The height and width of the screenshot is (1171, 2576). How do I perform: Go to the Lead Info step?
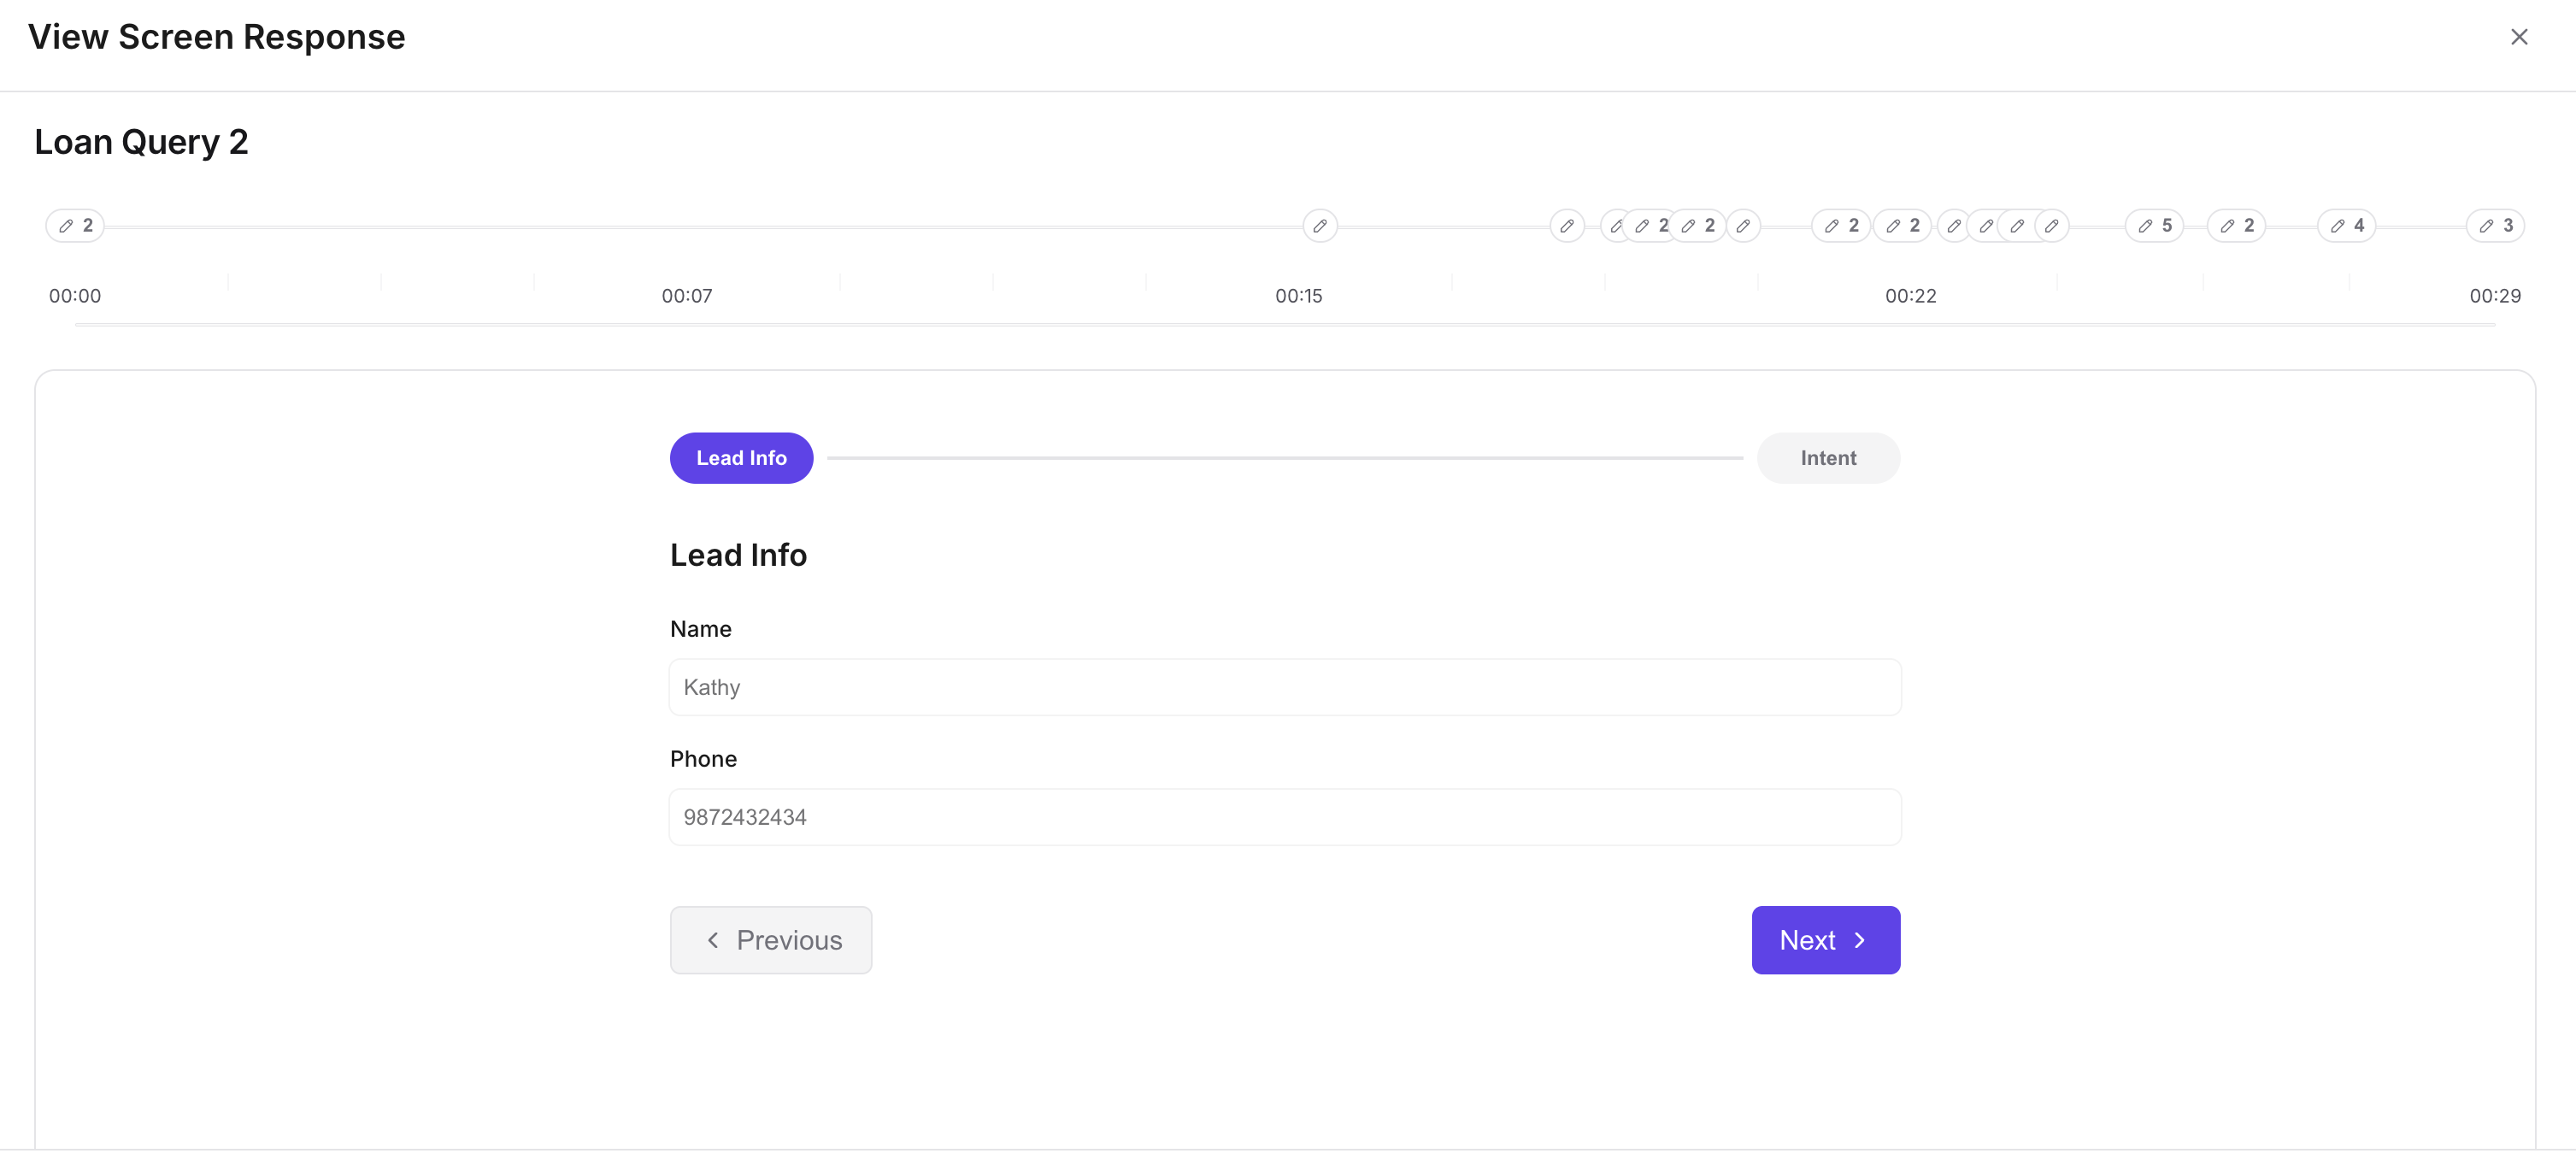pos(741,458)
